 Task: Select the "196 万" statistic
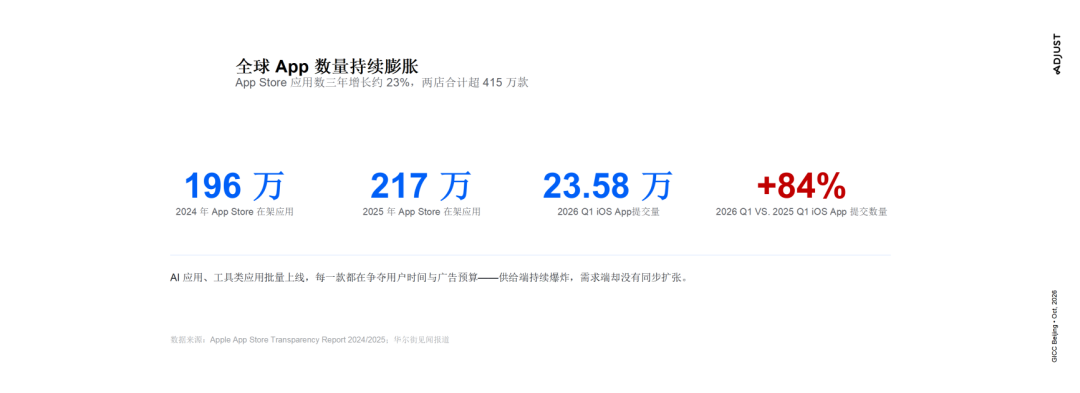(x=234, y=186)
